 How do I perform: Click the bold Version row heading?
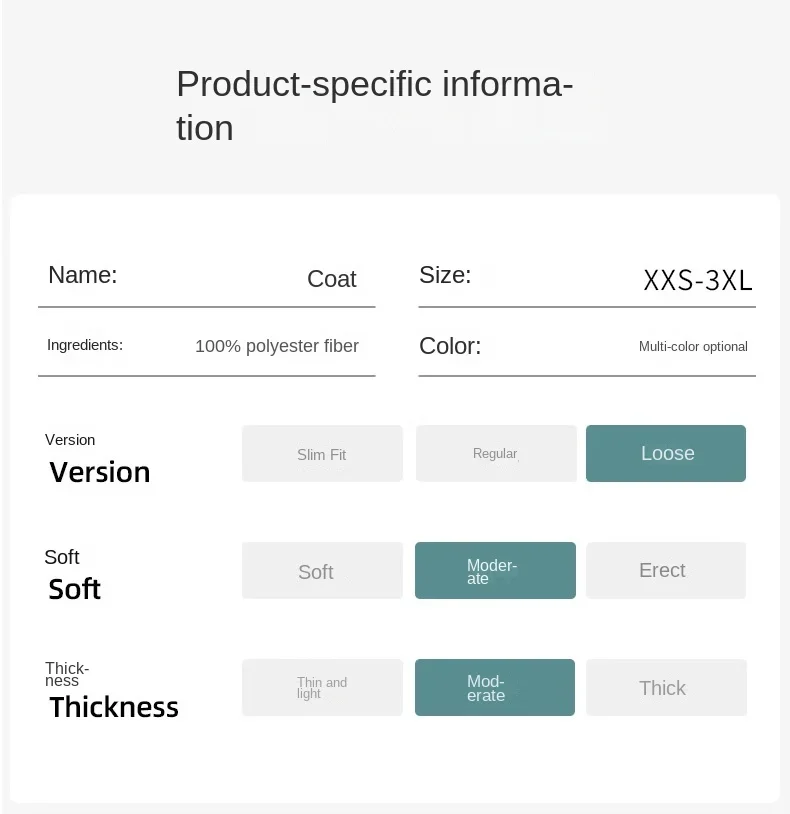click(100, 472)
